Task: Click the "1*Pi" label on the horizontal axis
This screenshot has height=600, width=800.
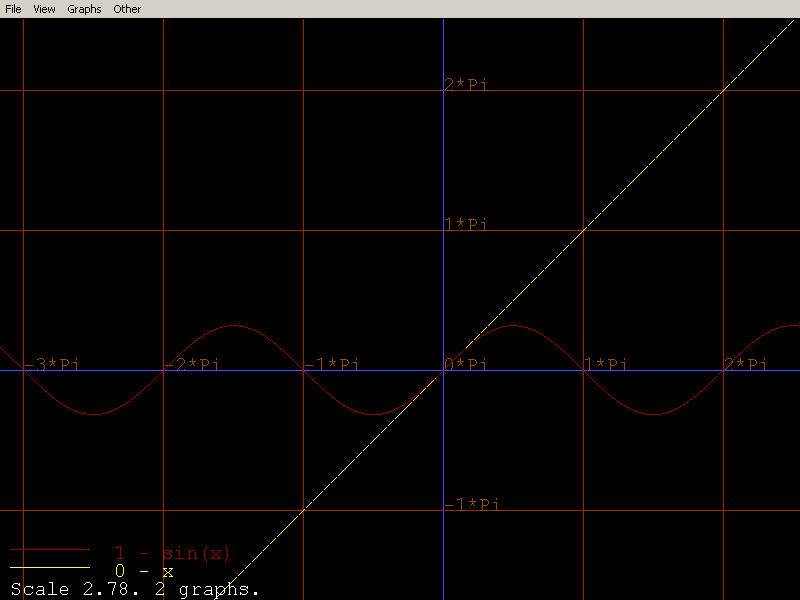Action: [606, 364]
